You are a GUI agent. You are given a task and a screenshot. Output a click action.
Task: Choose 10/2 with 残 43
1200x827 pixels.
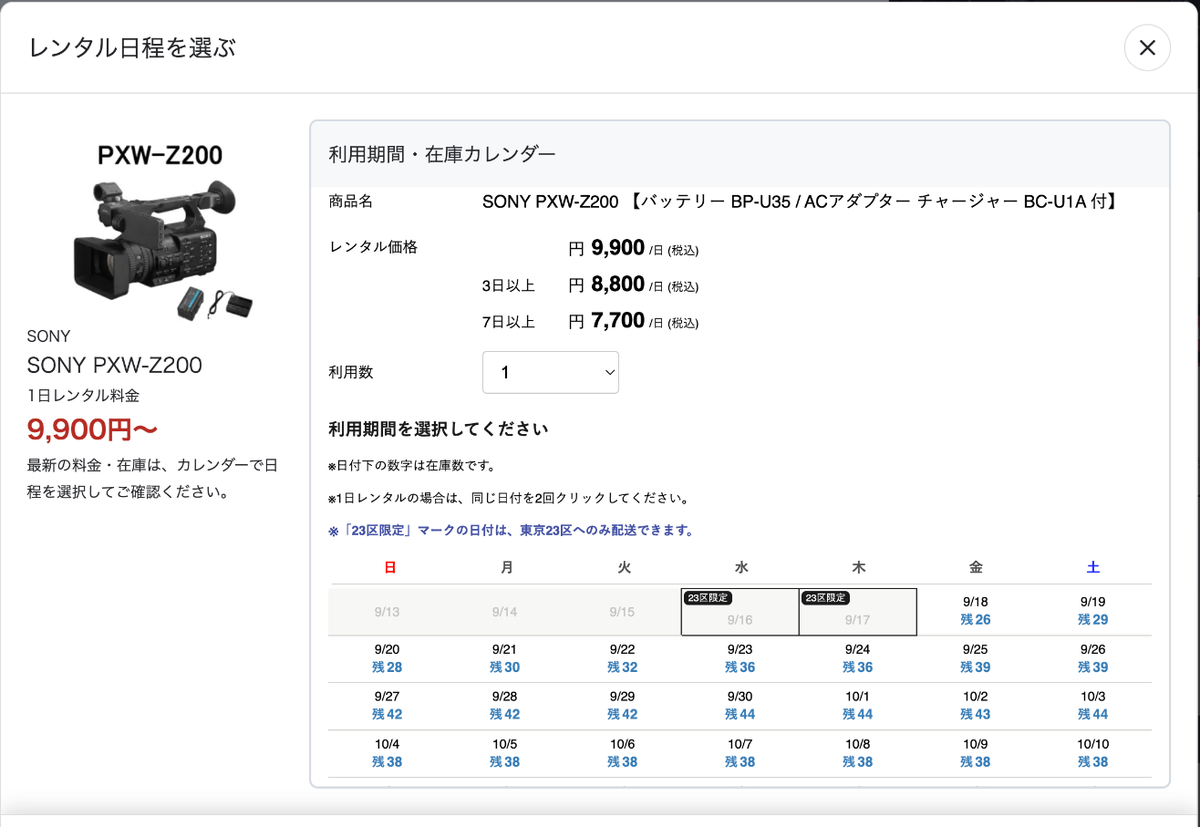(x=975, y=705)
